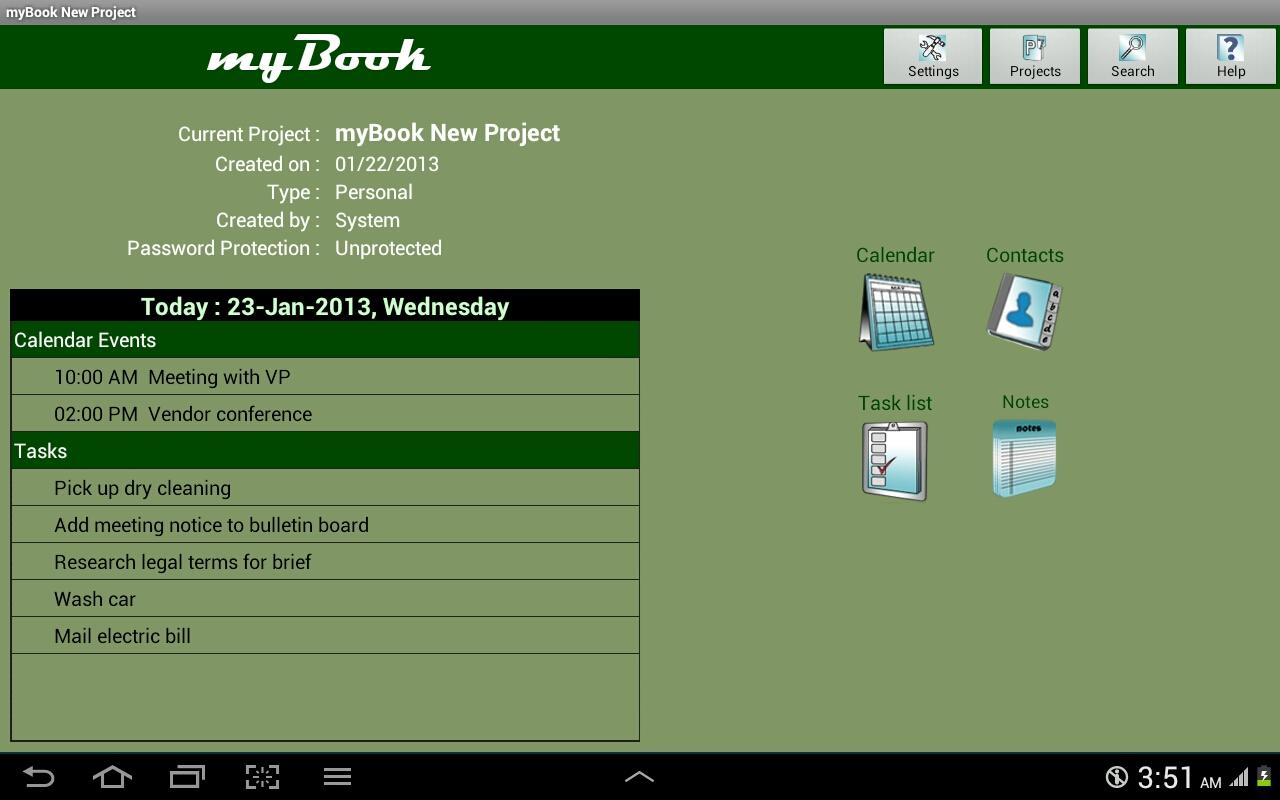Screen dimensions: 1280x800
Task: Tap the Android back arrow icon
Action: [39, 777]
